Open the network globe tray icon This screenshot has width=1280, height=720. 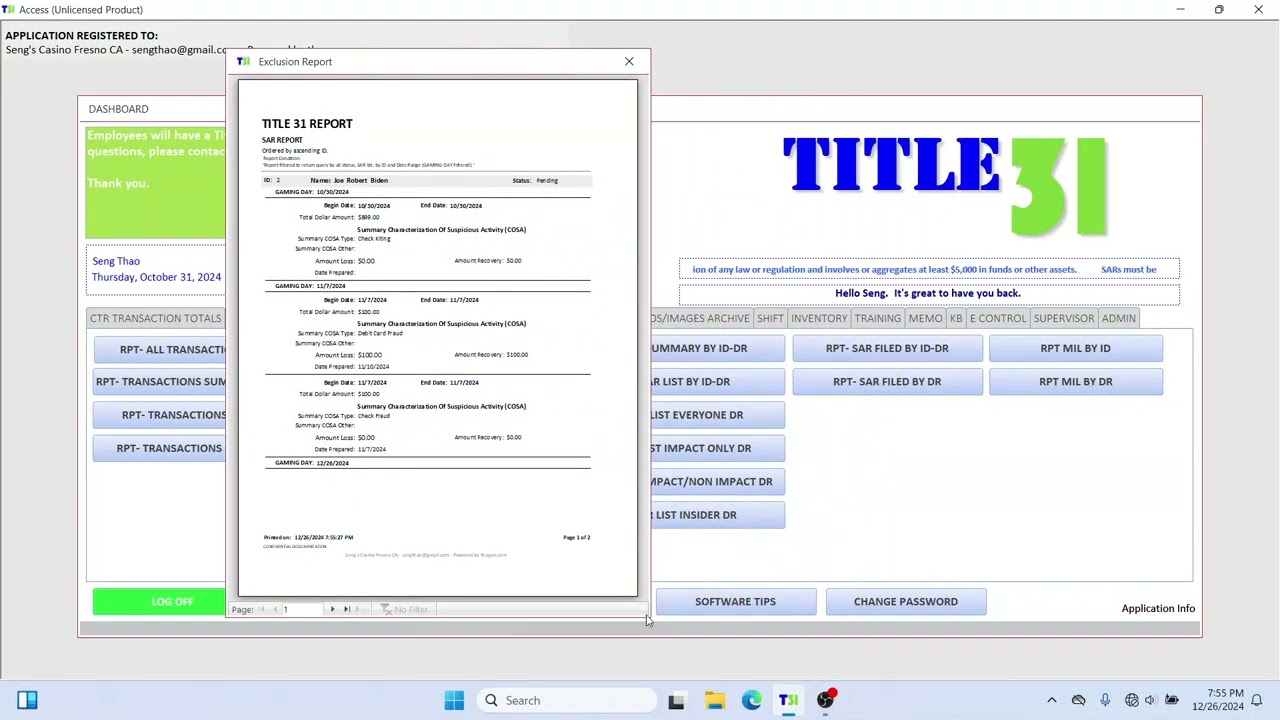[x=1132, y=700]
